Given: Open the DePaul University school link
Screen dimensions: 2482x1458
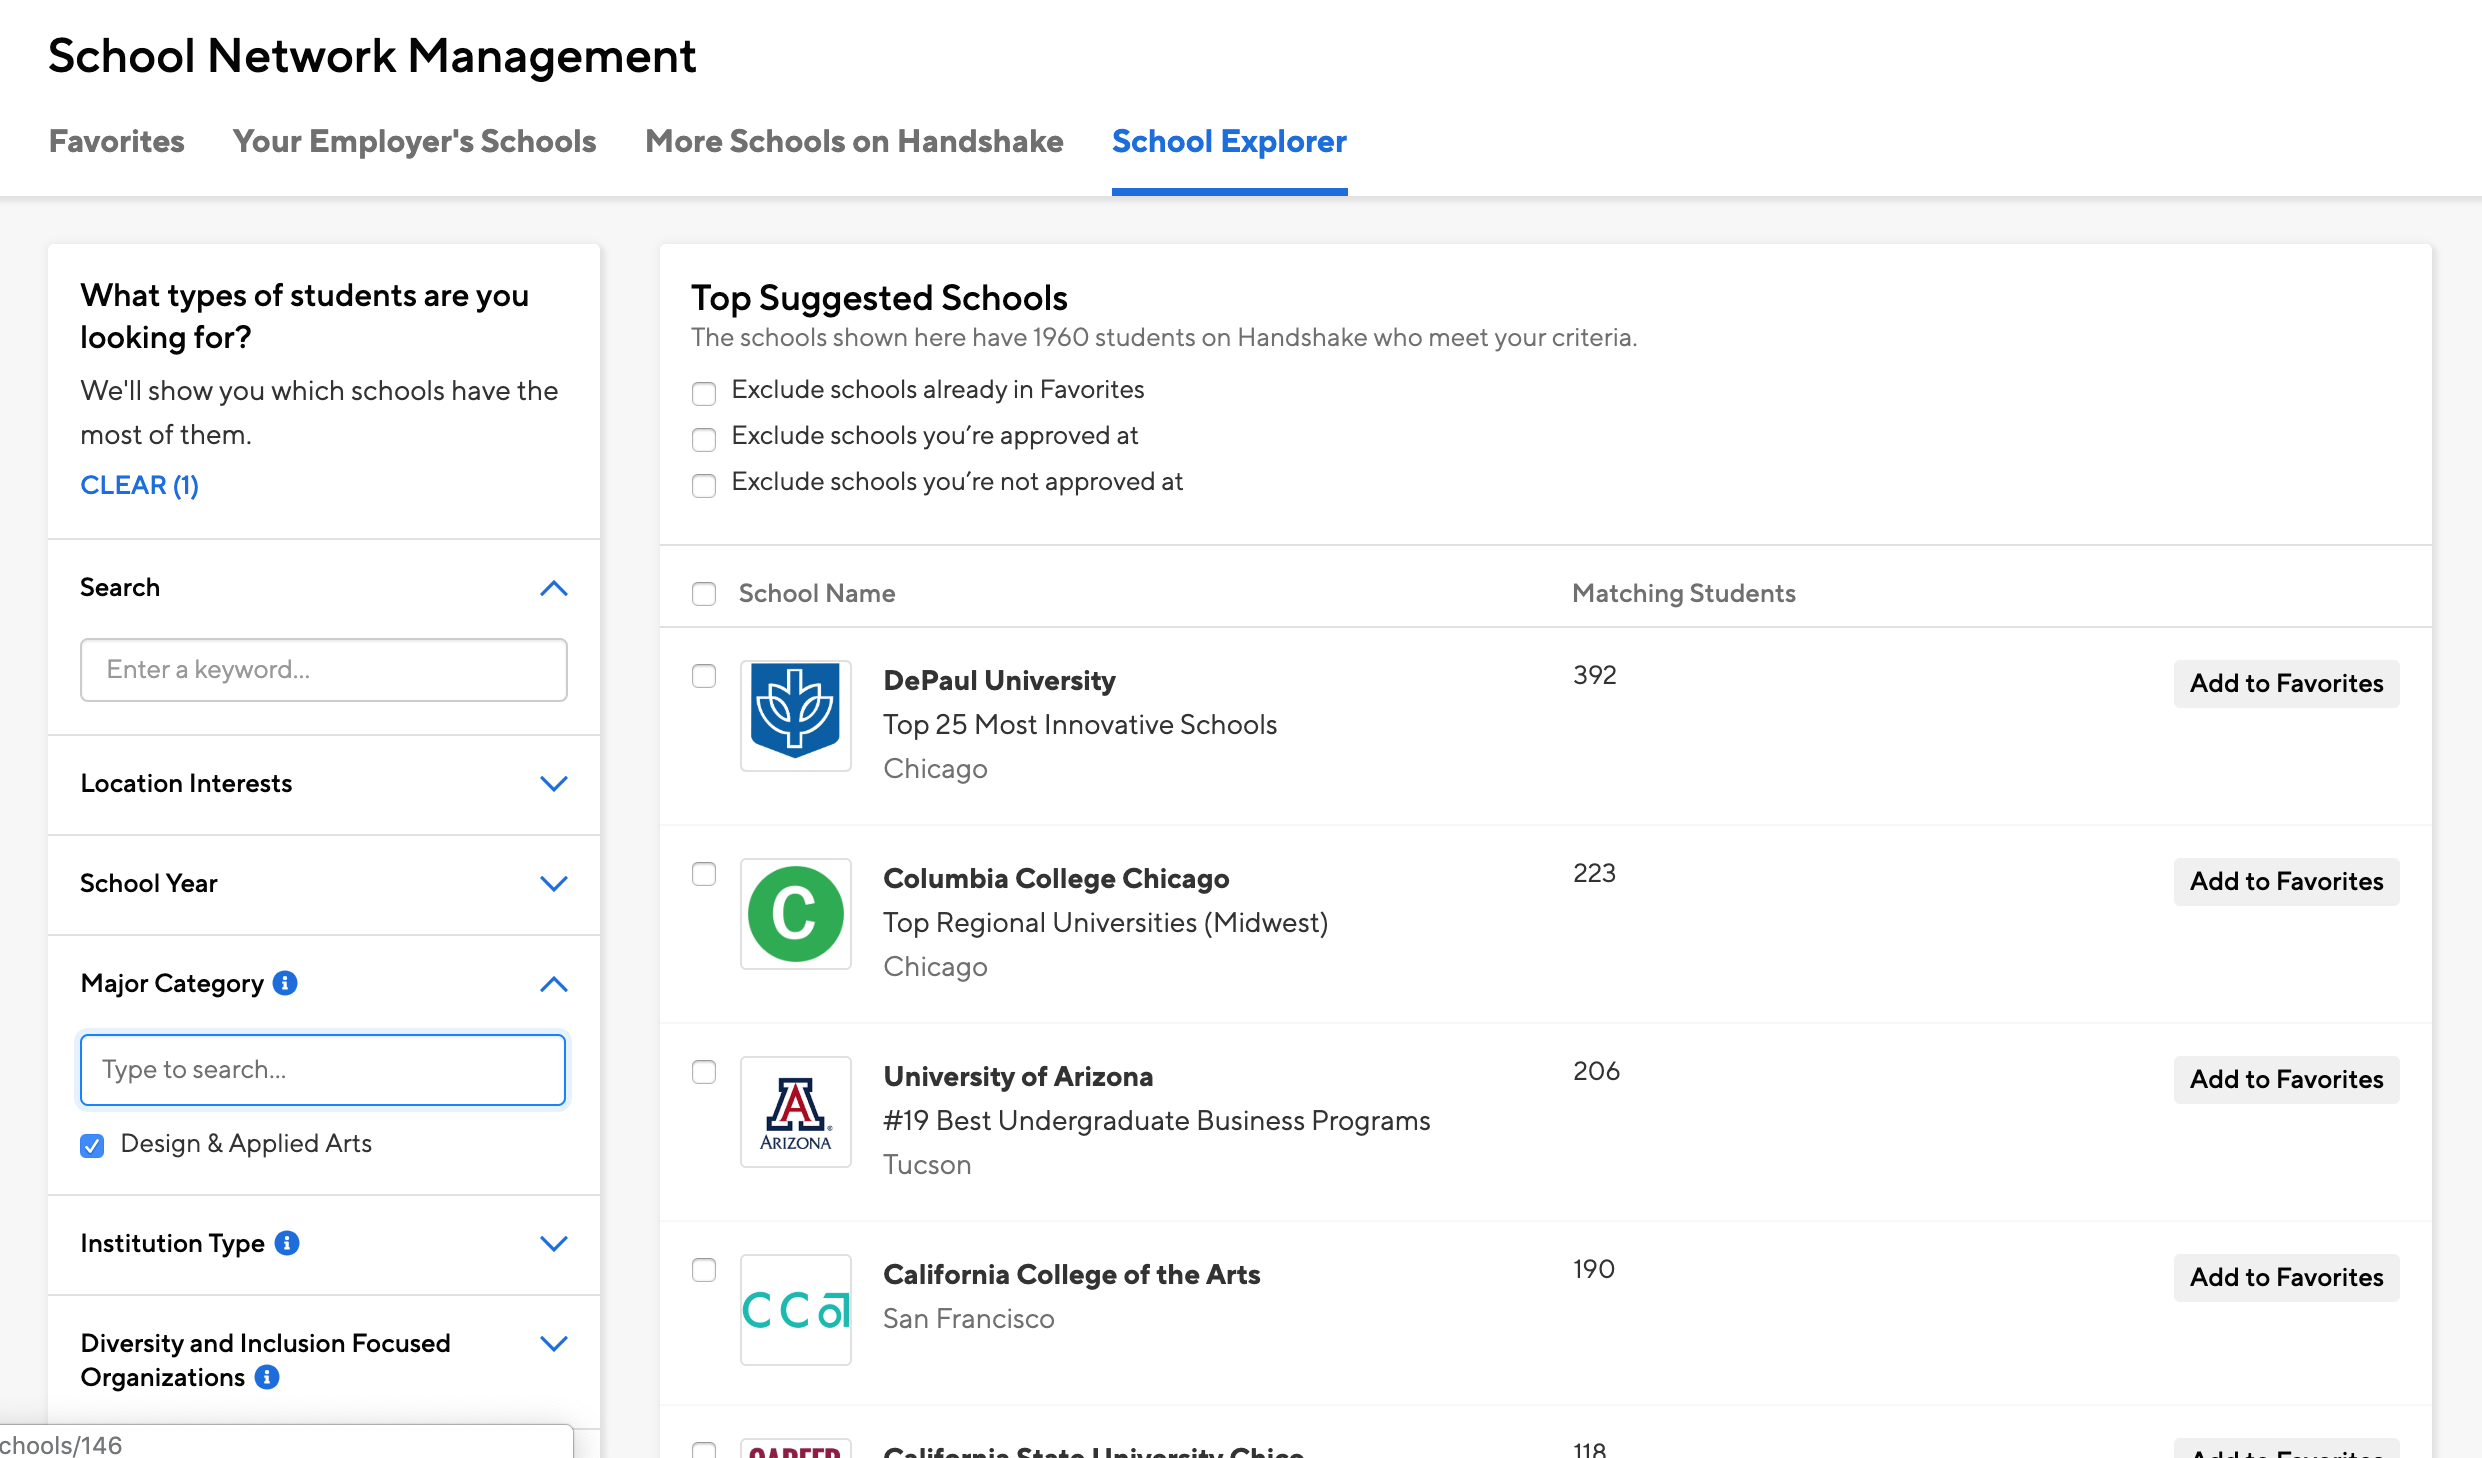Looking at the screenshot, I should pyautogui.click(x=999, y=680).
